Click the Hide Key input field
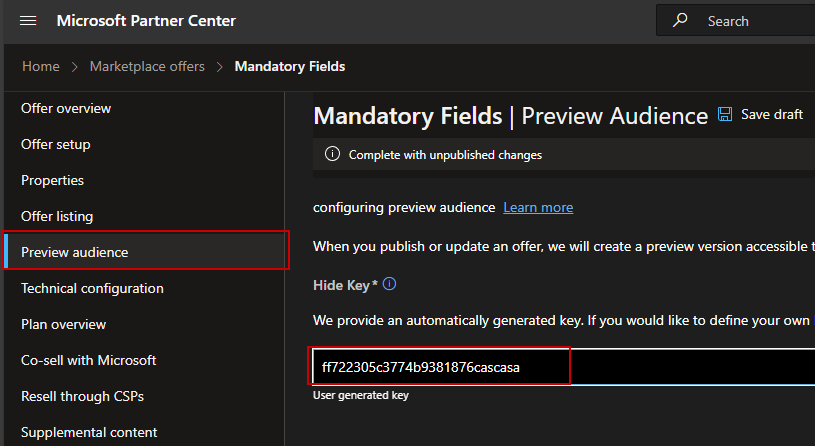Screen dimensions: 815x446 click(563, 367)
